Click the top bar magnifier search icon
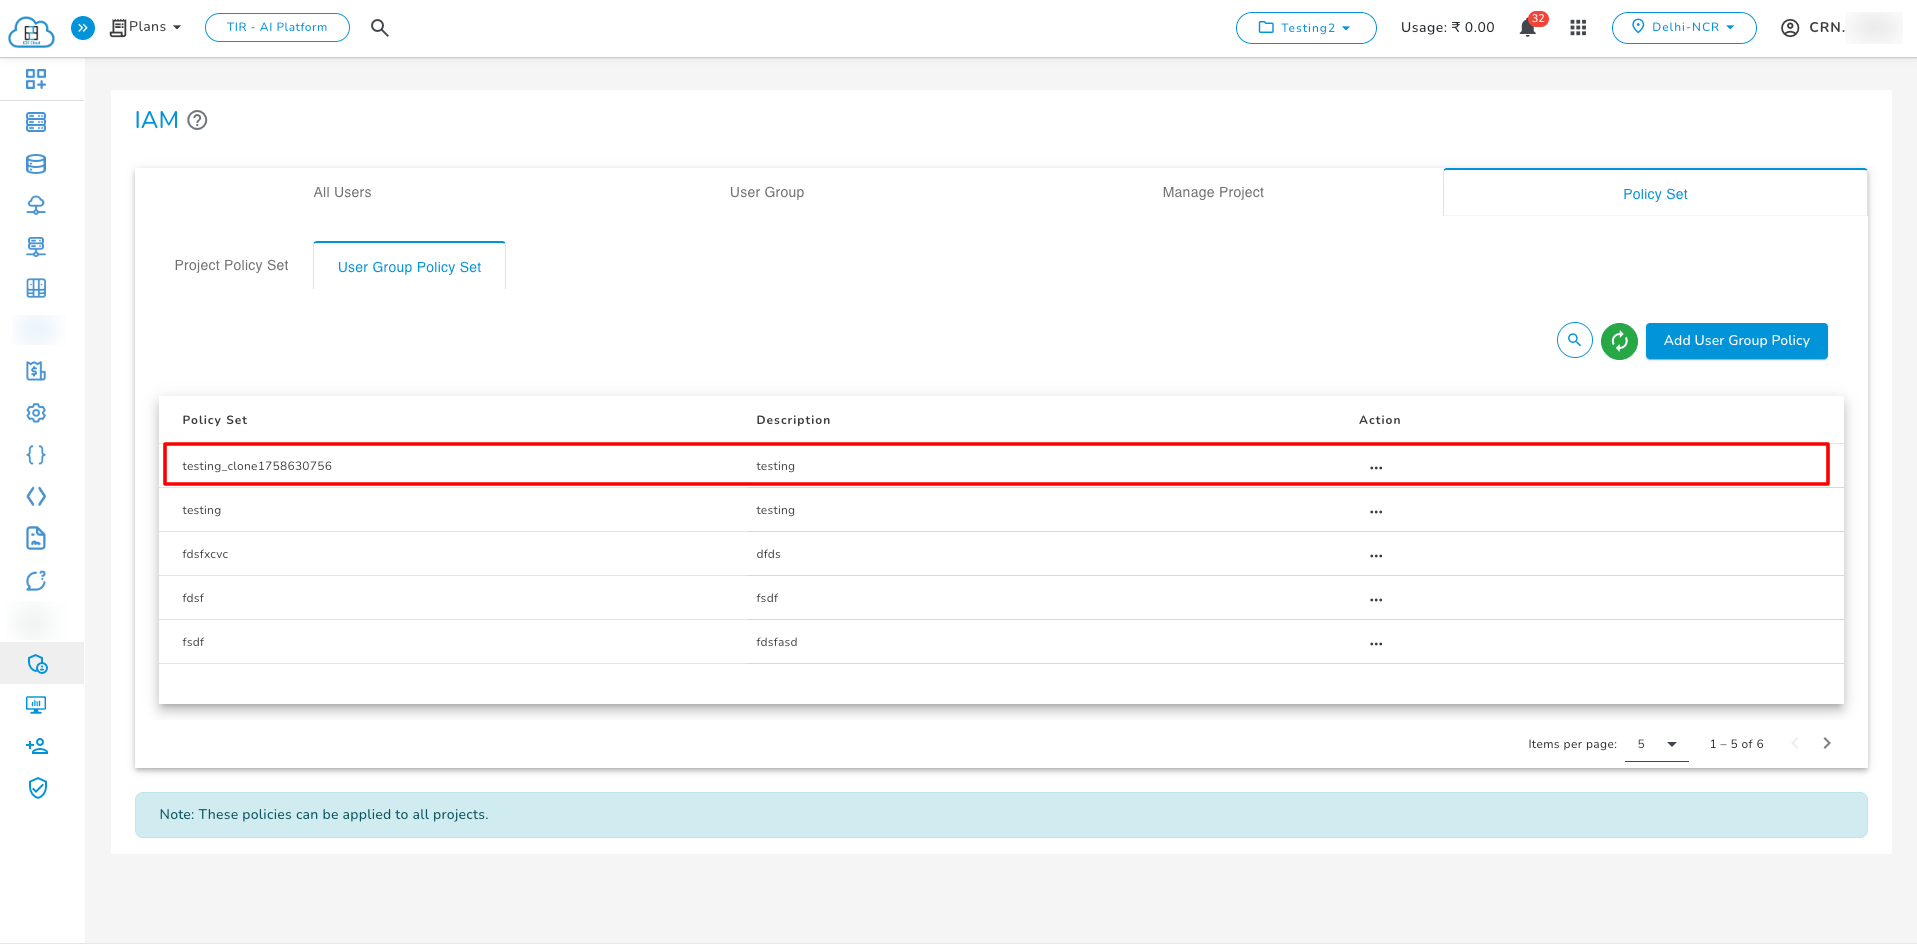This screenshot has width=1917, height=944. coord(379,28)
